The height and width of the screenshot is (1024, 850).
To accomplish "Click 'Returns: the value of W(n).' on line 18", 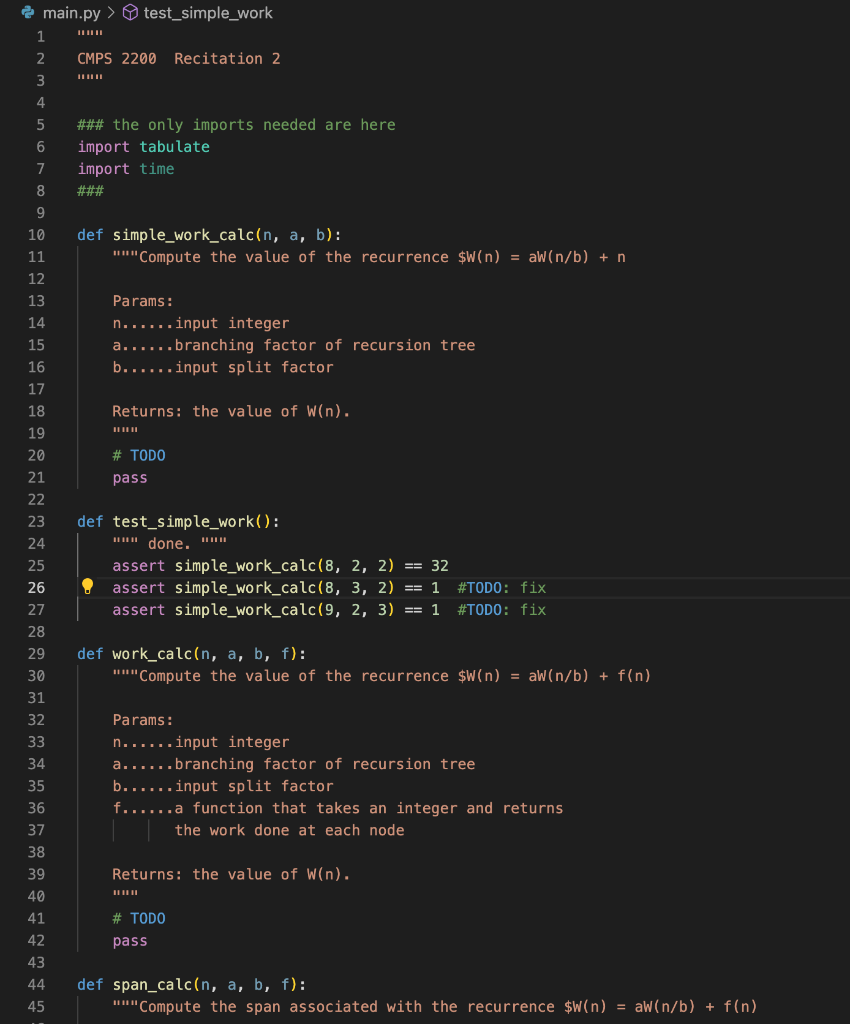I will click(x=231, y=411).
